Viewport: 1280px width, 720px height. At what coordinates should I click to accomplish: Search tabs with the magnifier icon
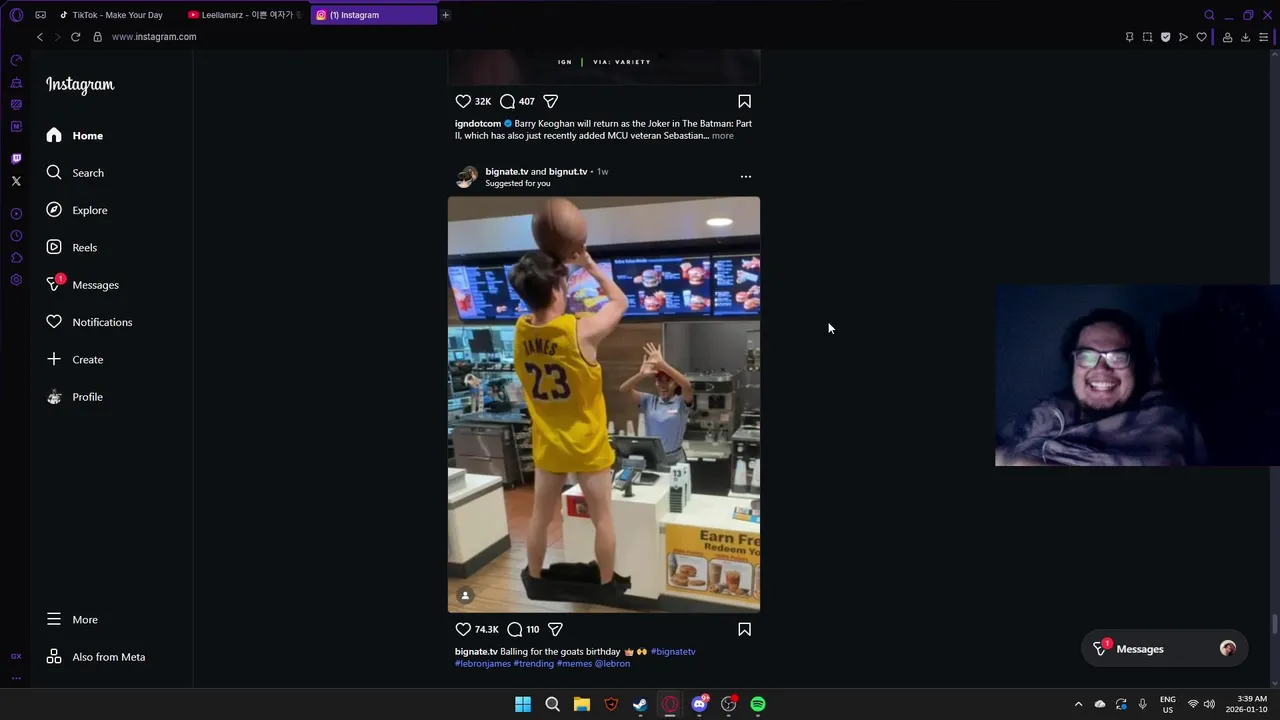click(1209, 15)
